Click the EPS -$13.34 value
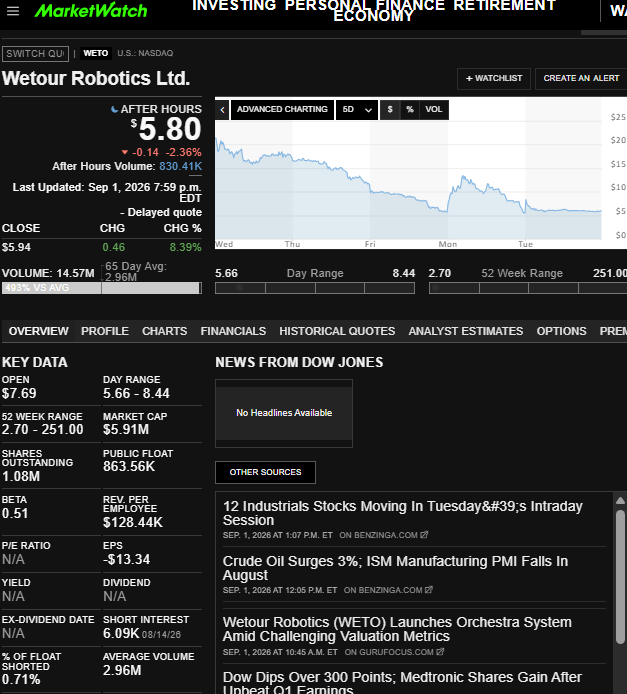 (x=127, y=559)
